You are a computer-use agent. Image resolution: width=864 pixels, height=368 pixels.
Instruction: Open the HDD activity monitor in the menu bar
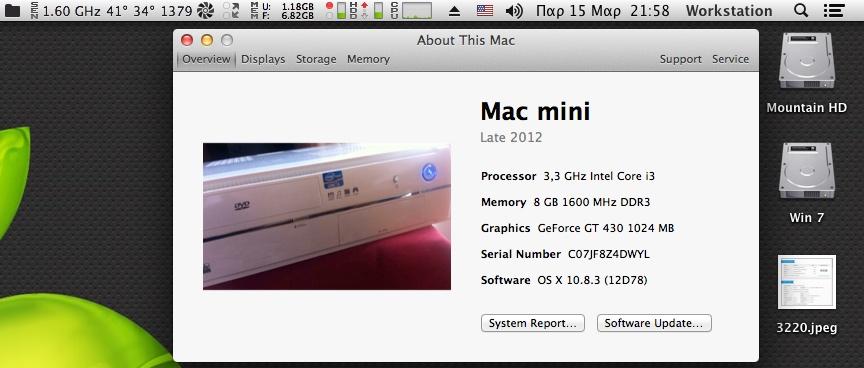coord(354,10)
